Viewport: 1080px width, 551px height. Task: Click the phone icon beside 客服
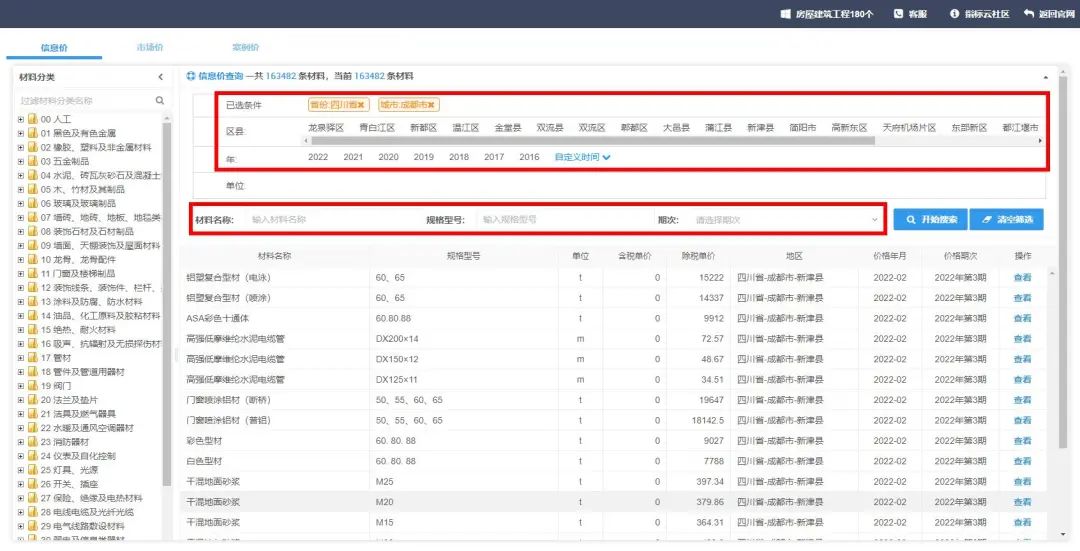click(898, 14)
